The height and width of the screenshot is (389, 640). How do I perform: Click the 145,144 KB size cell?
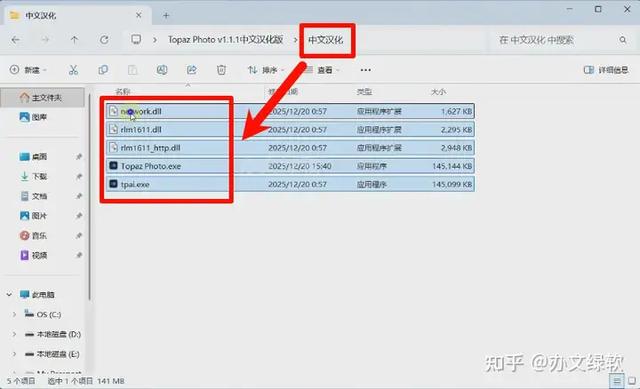[x=452, y=166]
